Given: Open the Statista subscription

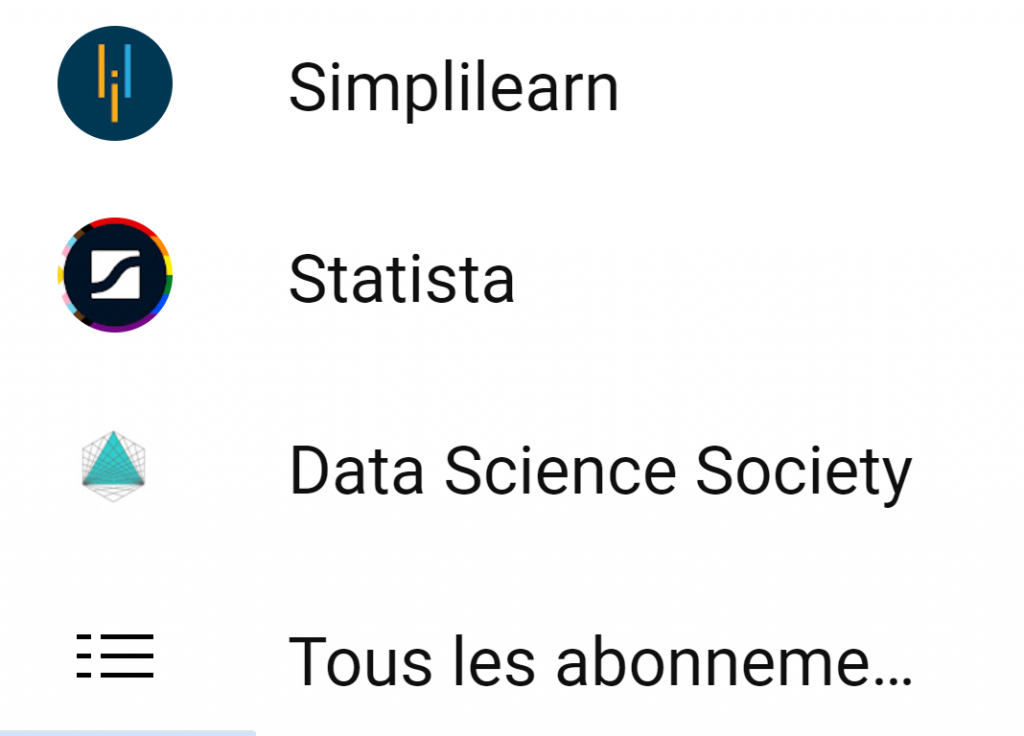Looking at the screenshot, I should [401, 279].
